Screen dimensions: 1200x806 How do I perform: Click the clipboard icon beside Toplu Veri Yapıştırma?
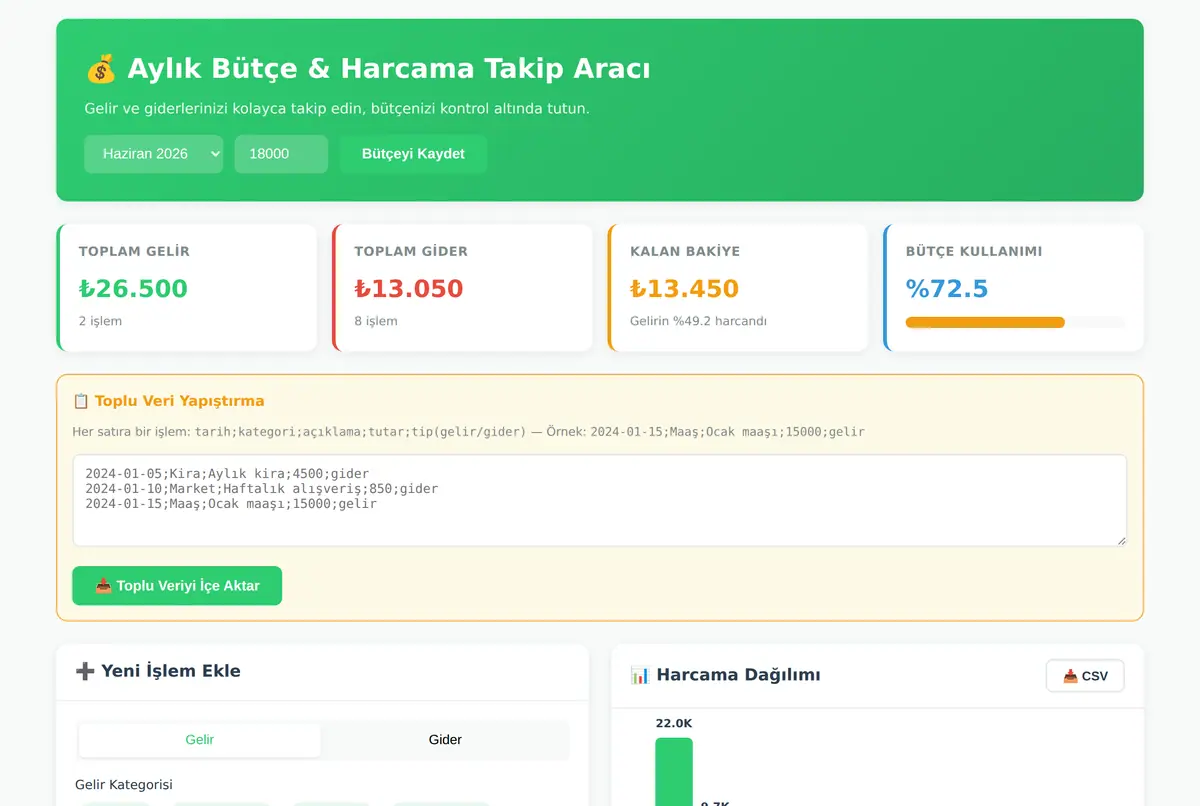(81, 401)
